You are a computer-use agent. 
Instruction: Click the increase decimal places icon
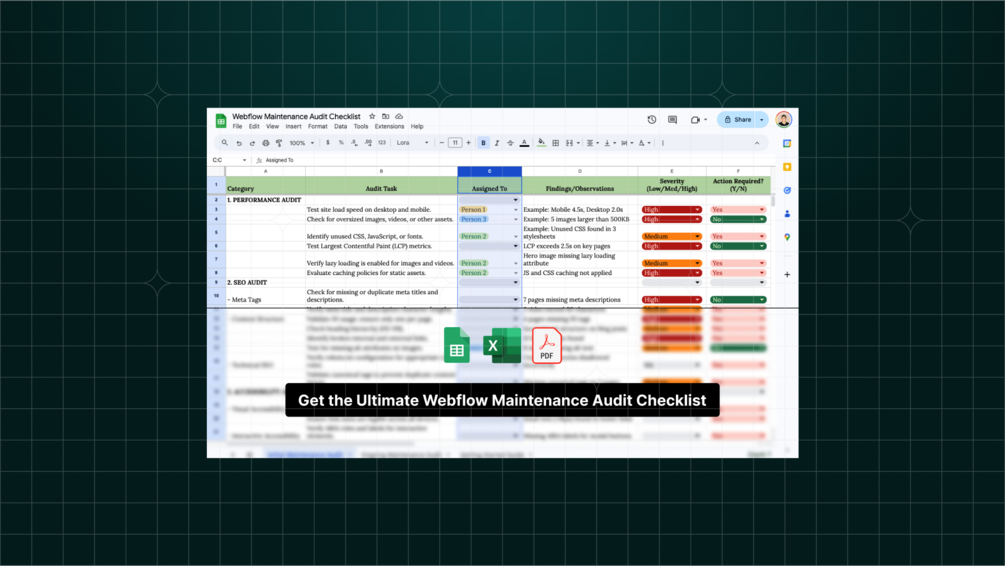point(368,143)
